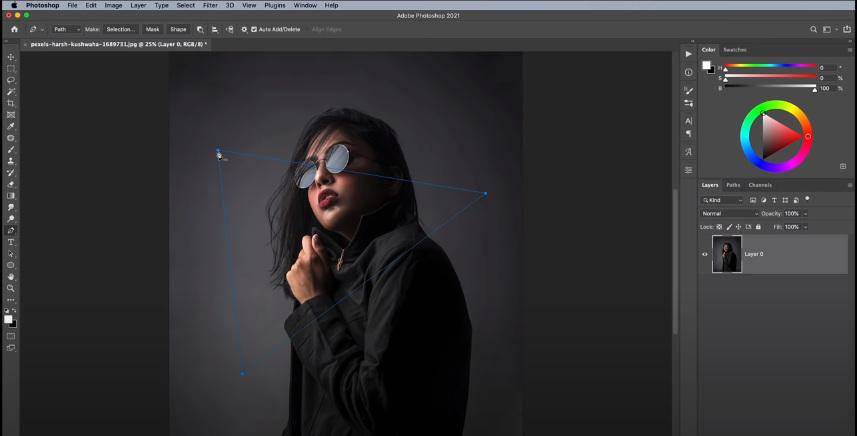Open the Path mode dropdown
This screenshot has height=436, width=857.
tap(67, 30)
